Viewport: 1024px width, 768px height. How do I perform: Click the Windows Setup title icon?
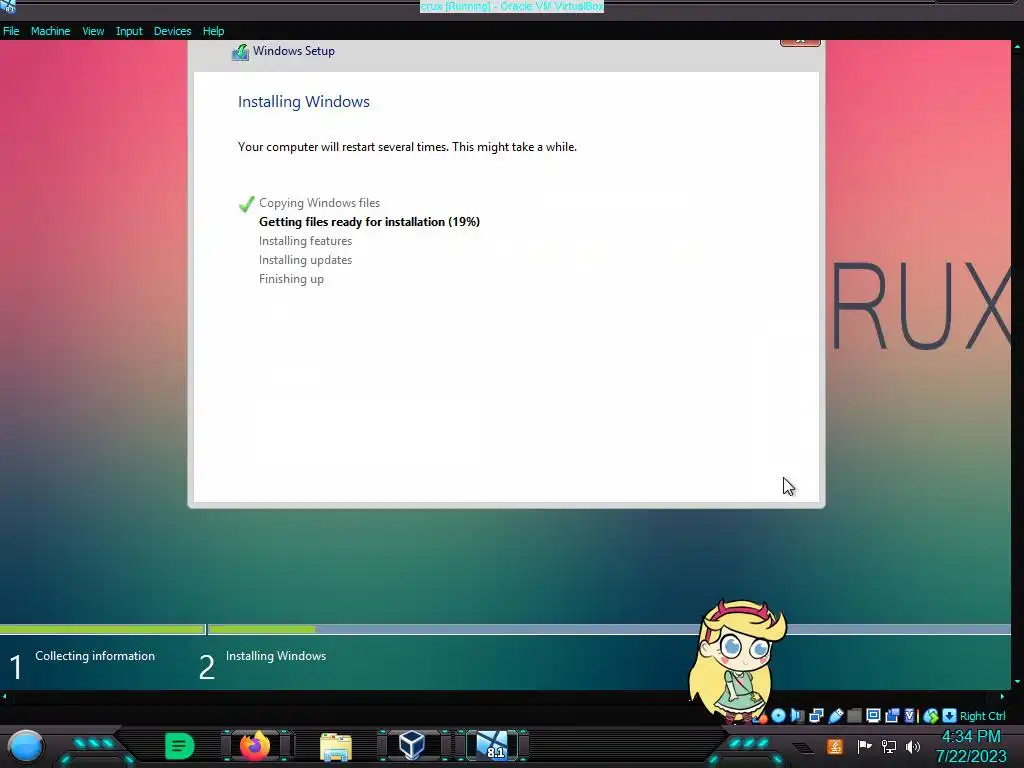[240, 52]
